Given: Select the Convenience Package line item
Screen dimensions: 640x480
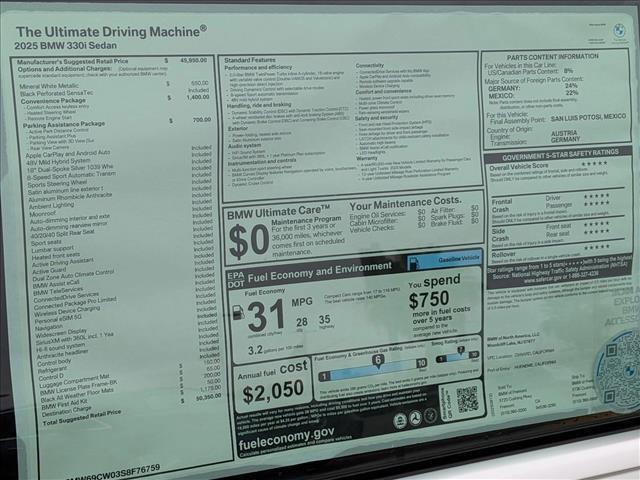Looking at the screenshot, I should point(52,99).
